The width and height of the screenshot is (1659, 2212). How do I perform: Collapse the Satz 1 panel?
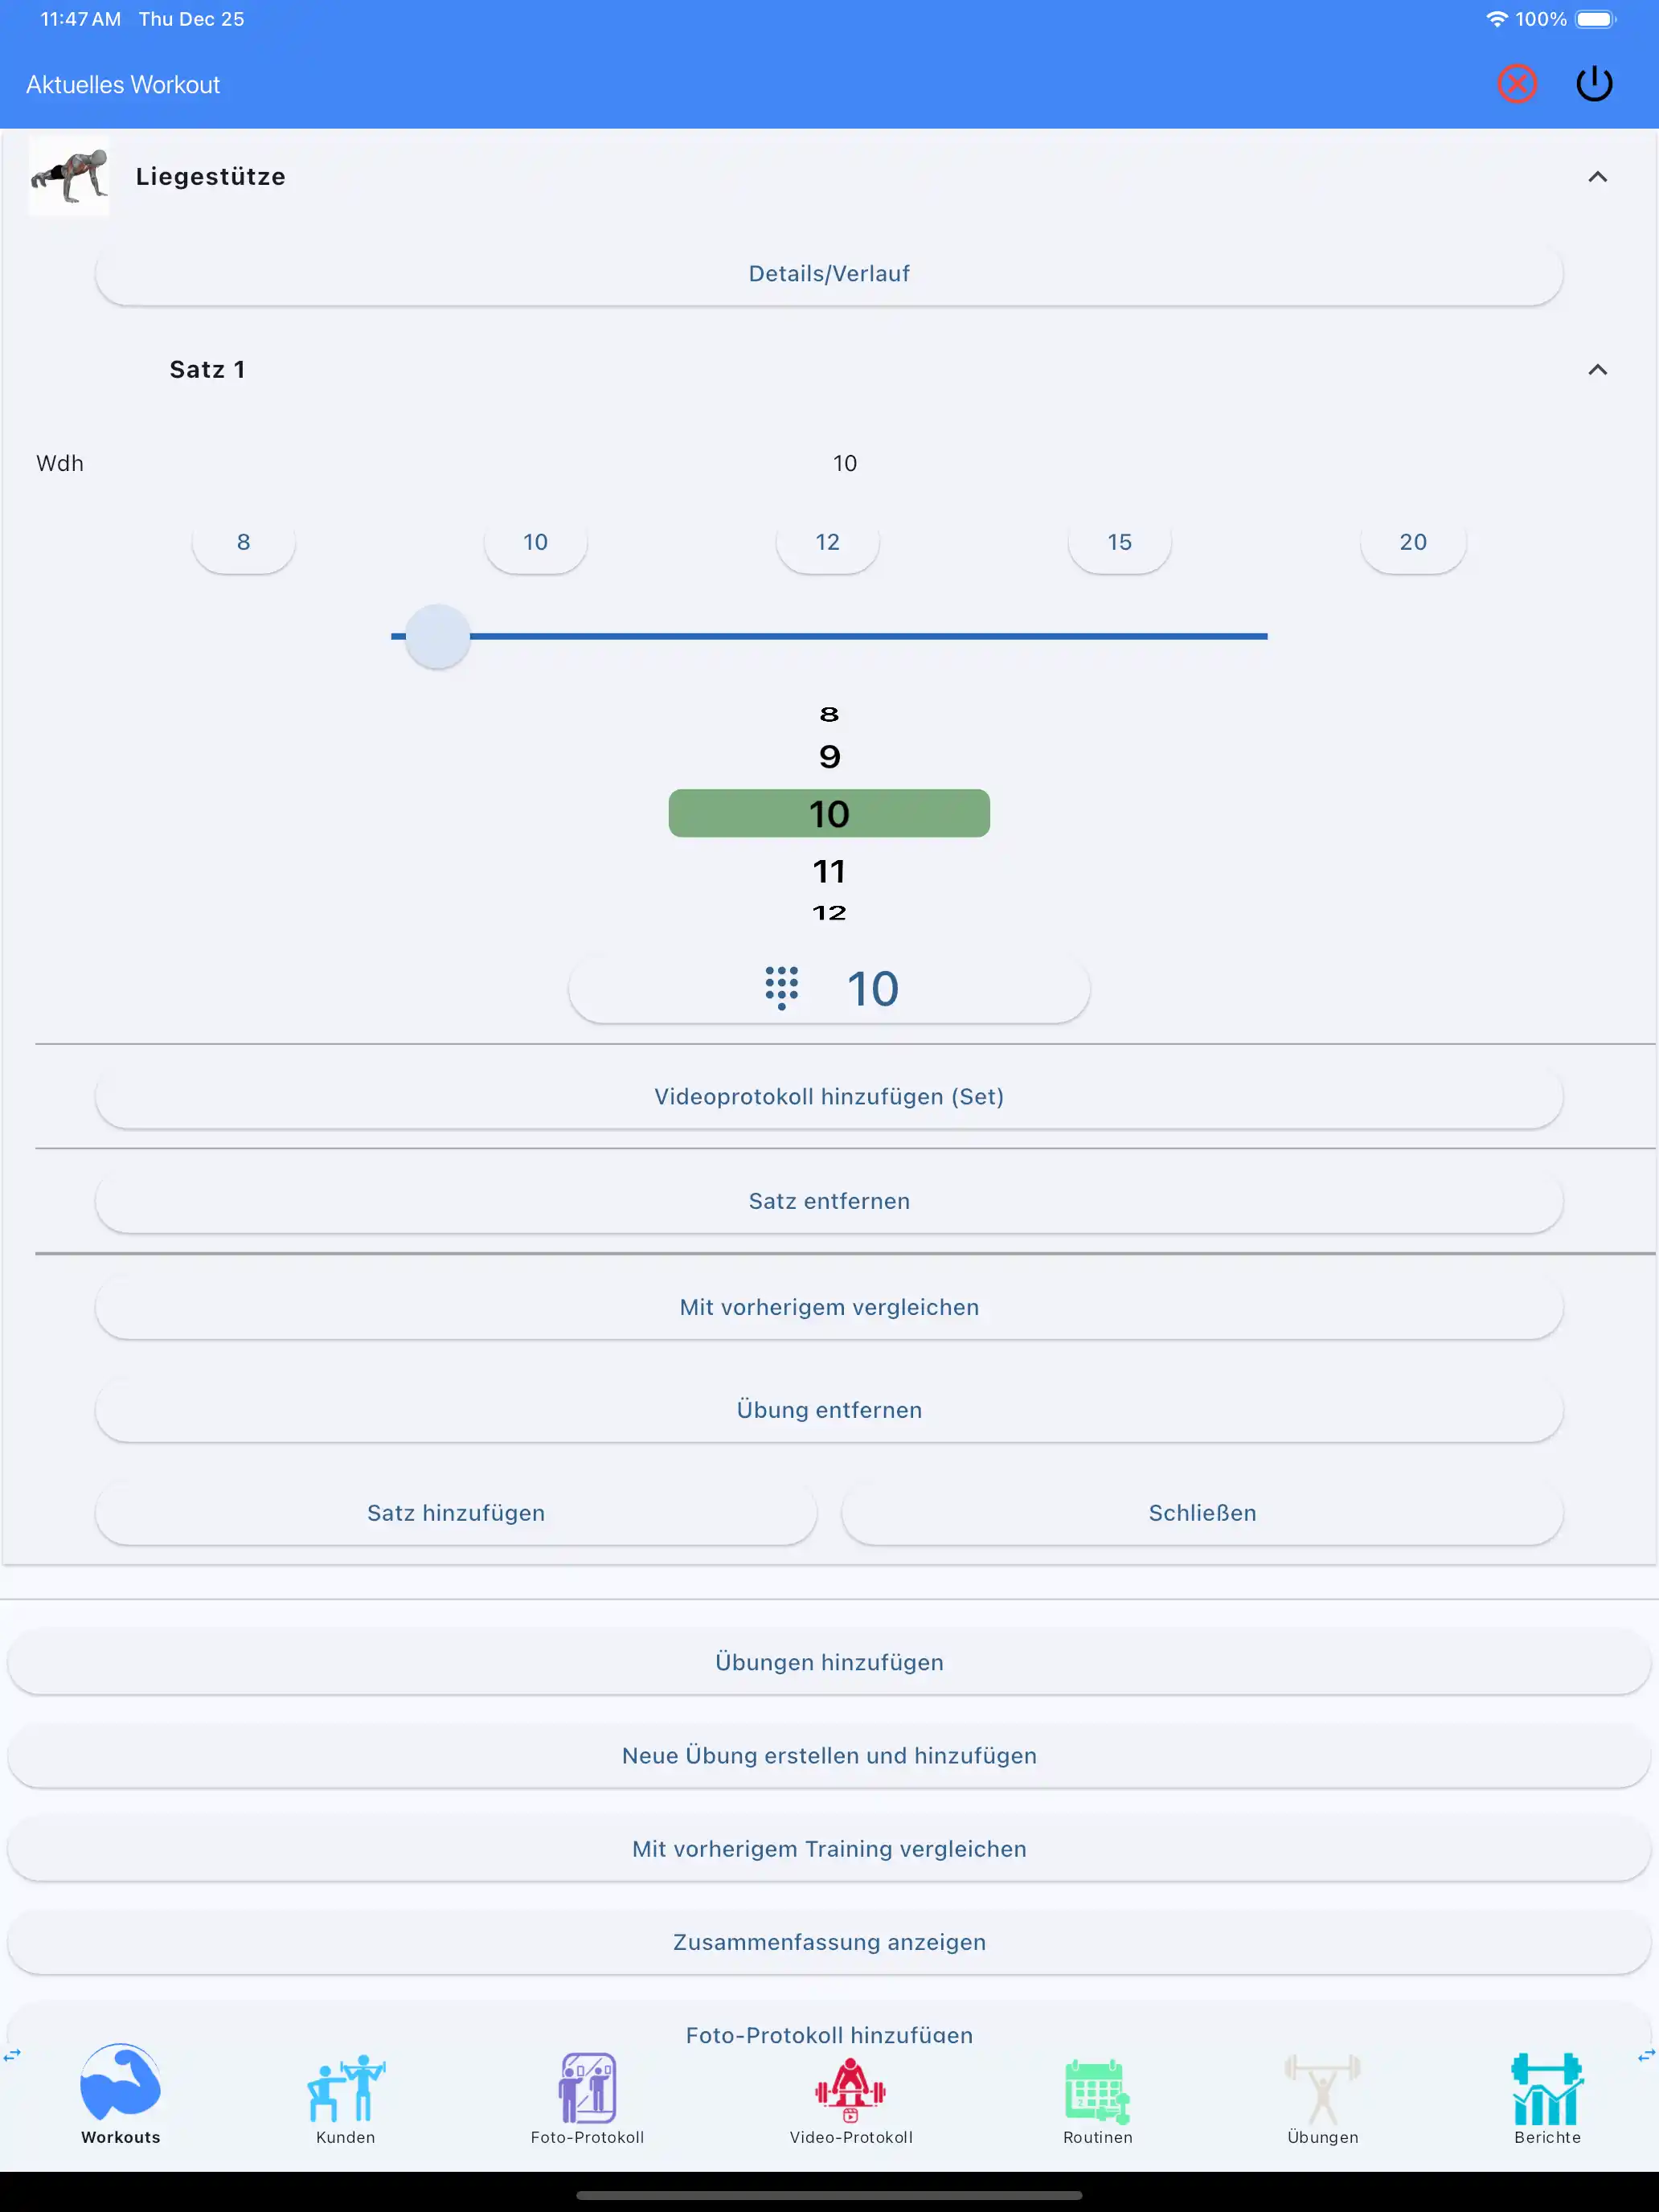(x=1597, y=370)
